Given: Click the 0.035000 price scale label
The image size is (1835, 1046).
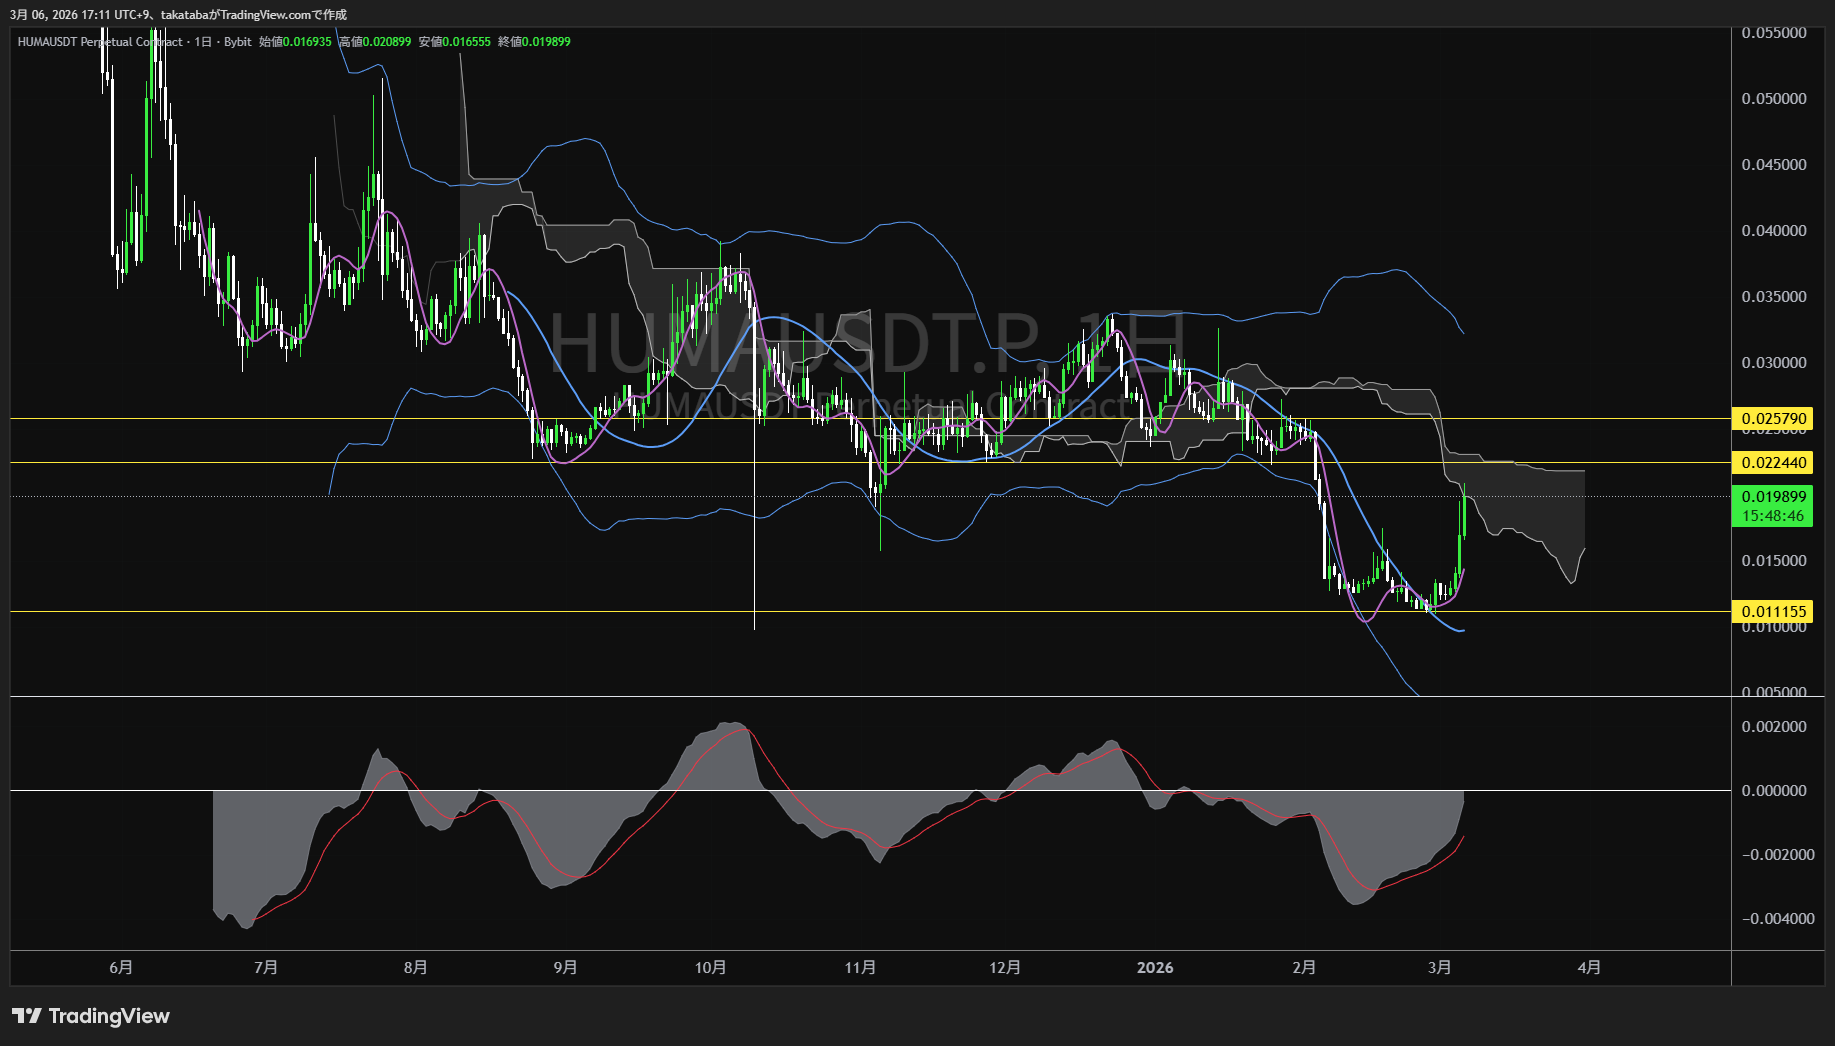Looking at the screenshot, I should point(1773,297).
